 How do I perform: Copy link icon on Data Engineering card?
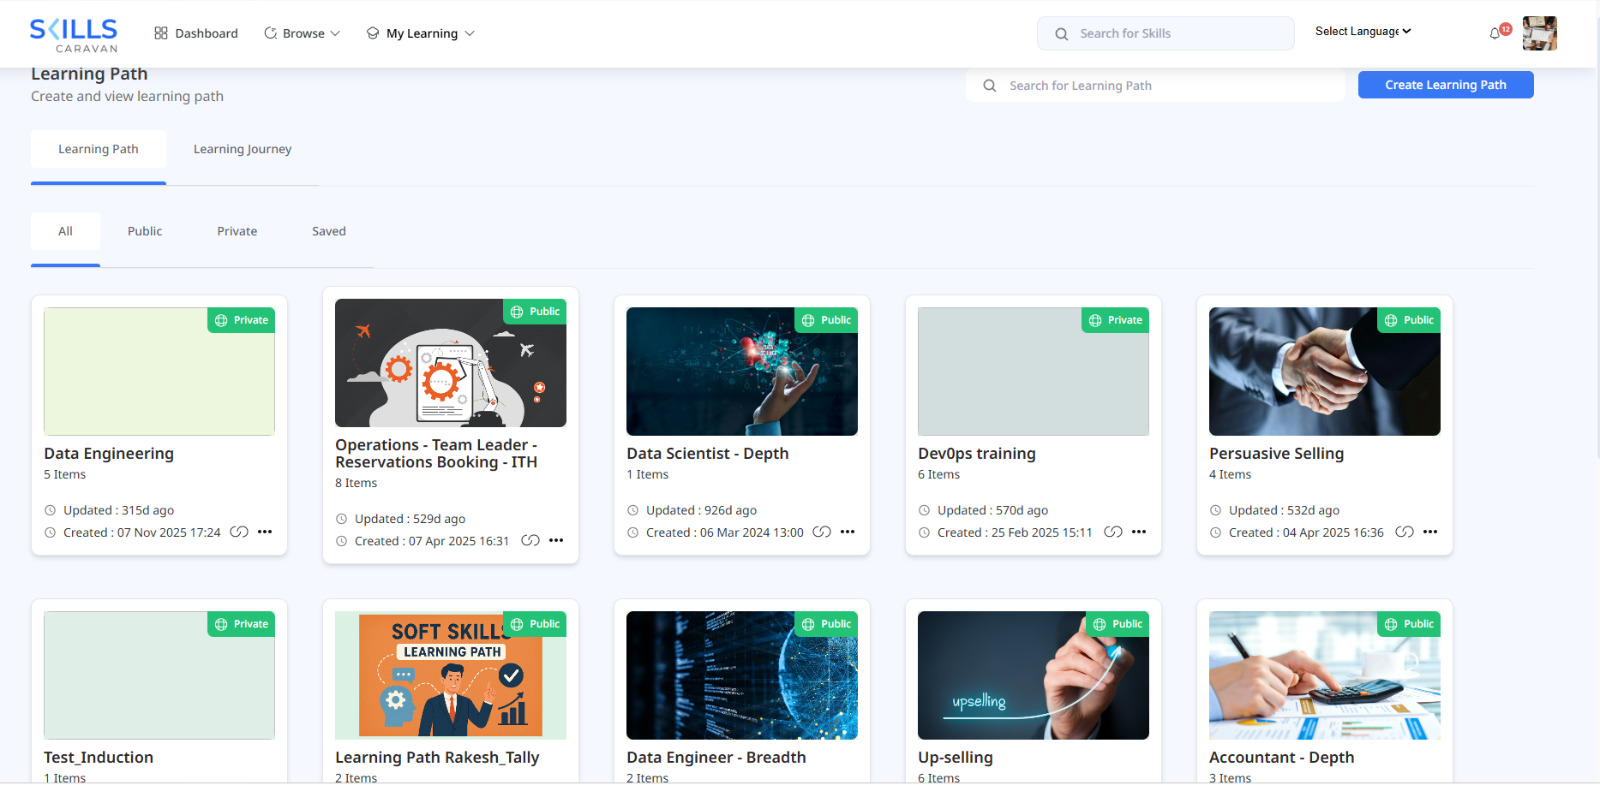(x=239, y=532)
